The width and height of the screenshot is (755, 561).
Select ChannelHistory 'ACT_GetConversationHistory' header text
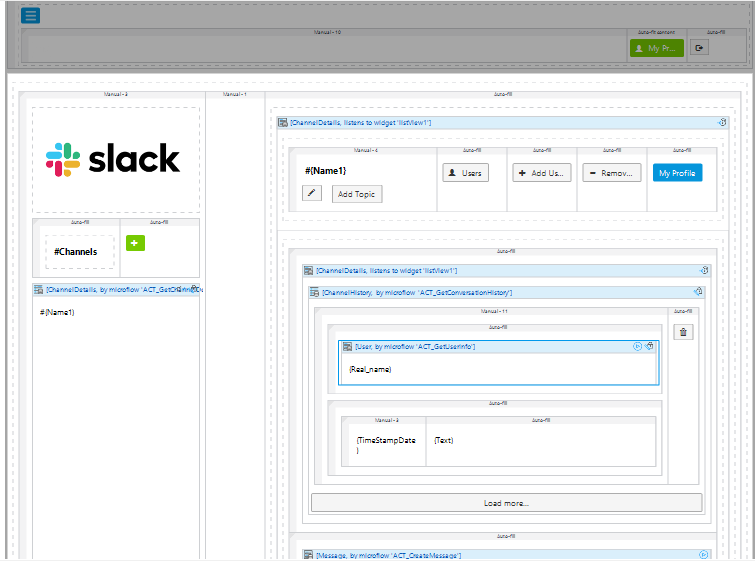coord(417,292)
